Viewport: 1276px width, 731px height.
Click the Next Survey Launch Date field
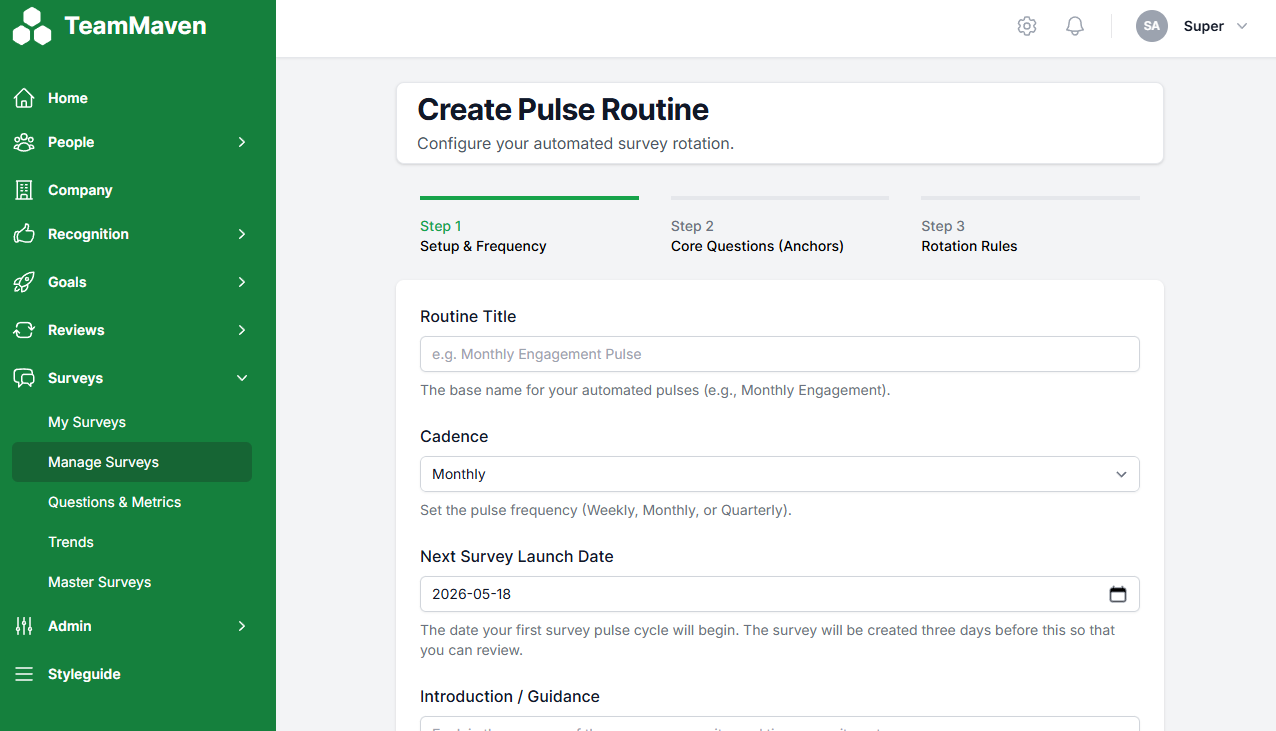(x=780, y=594)
